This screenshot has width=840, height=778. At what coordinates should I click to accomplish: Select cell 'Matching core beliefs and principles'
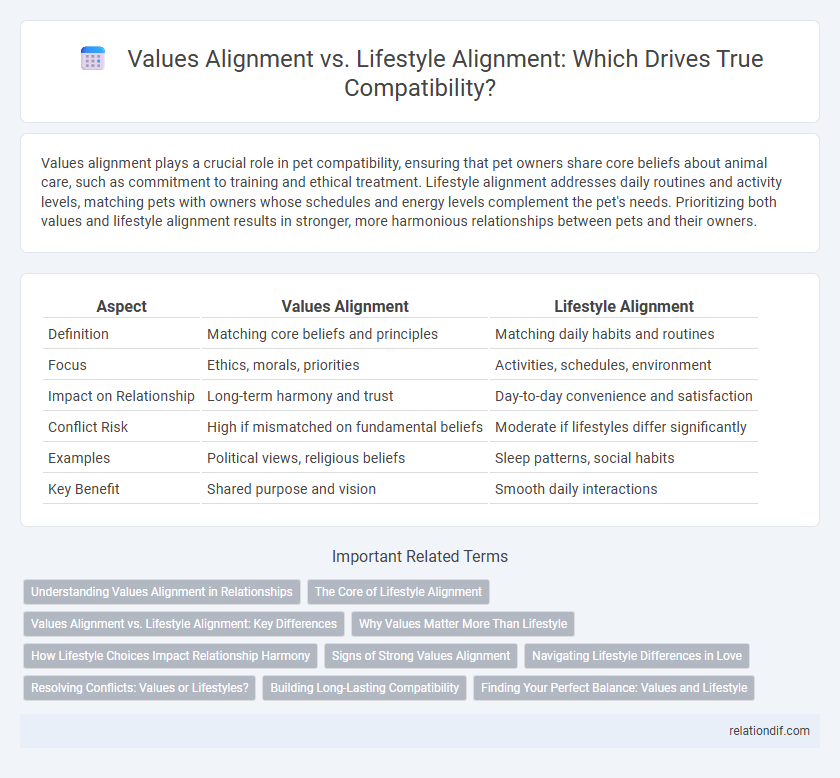(345, 334)
